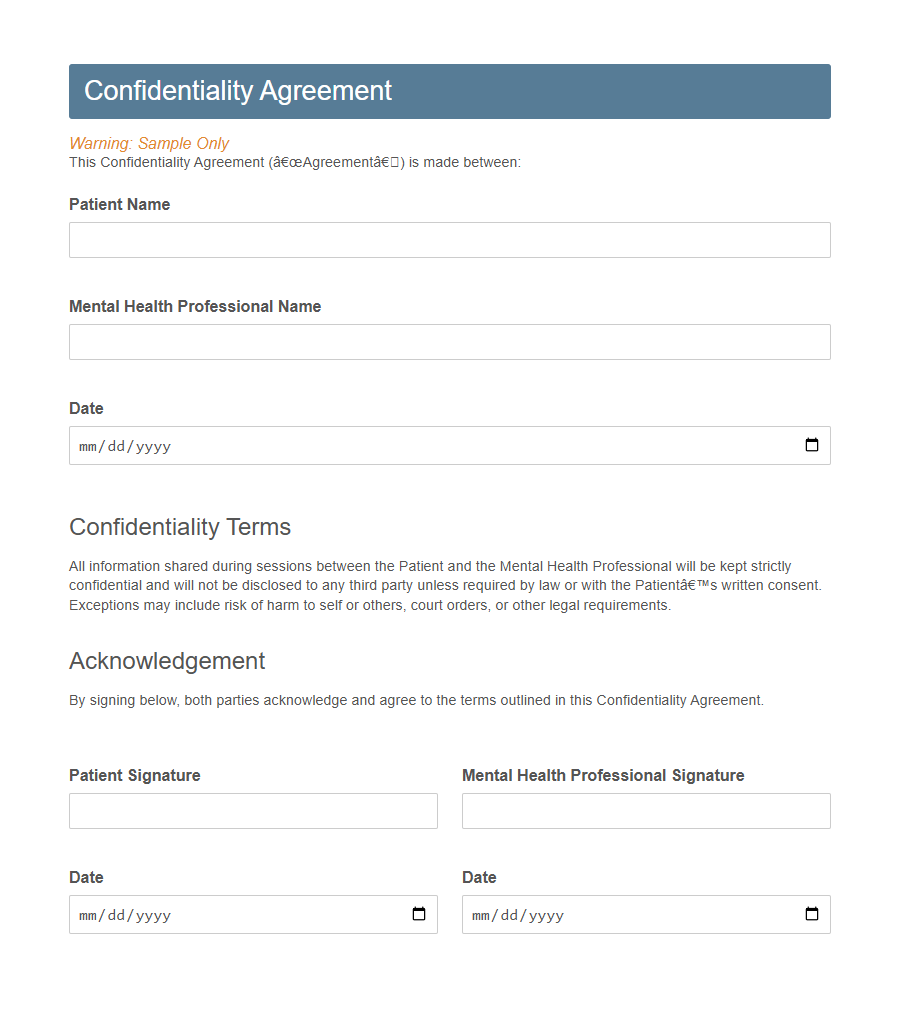The width and height of the screenshot is (900, 1014).
Task: Click the Mental Health Professional Name input field
Action: click(x=448, y=342)
